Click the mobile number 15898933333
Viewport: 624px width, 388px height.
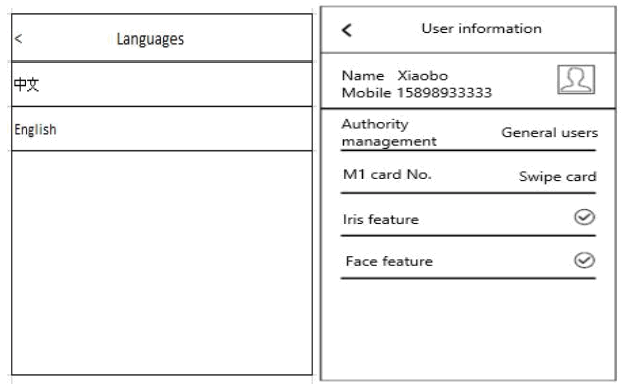pos(445,93)
